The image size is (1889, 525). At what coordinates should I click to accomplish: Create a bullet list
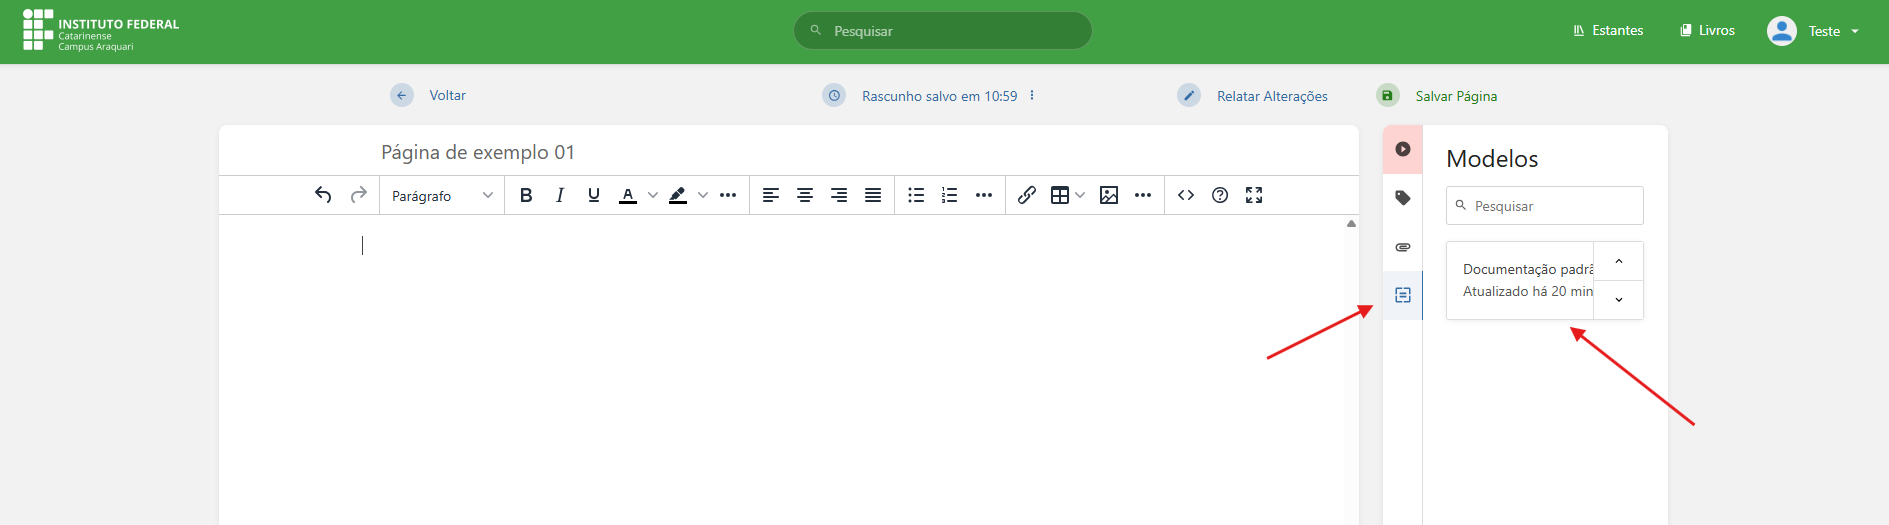pos(916,195)
